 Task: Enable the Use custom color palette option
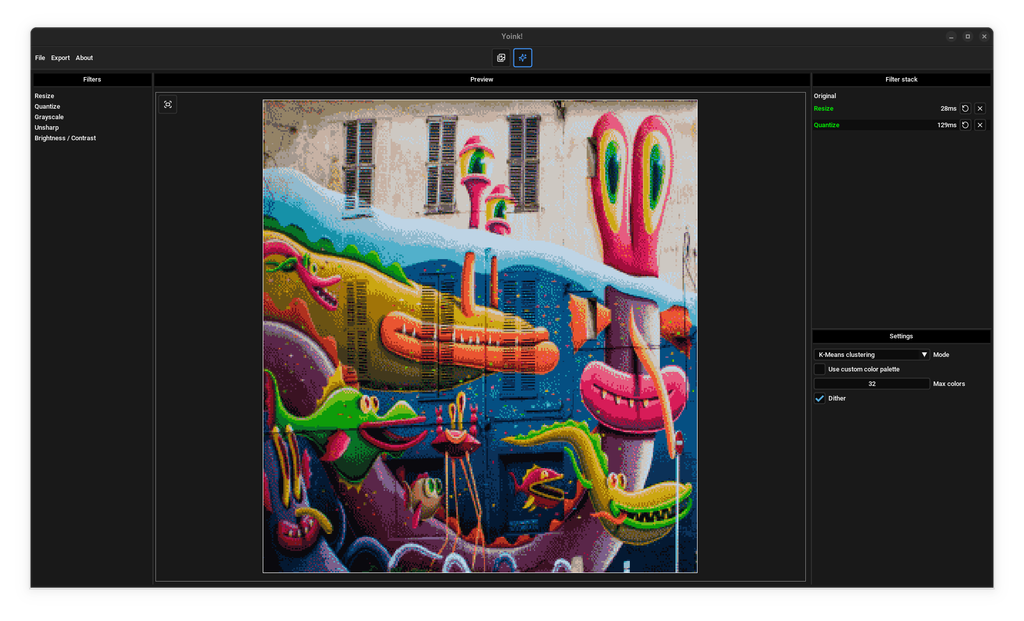[x=820, y=368]
